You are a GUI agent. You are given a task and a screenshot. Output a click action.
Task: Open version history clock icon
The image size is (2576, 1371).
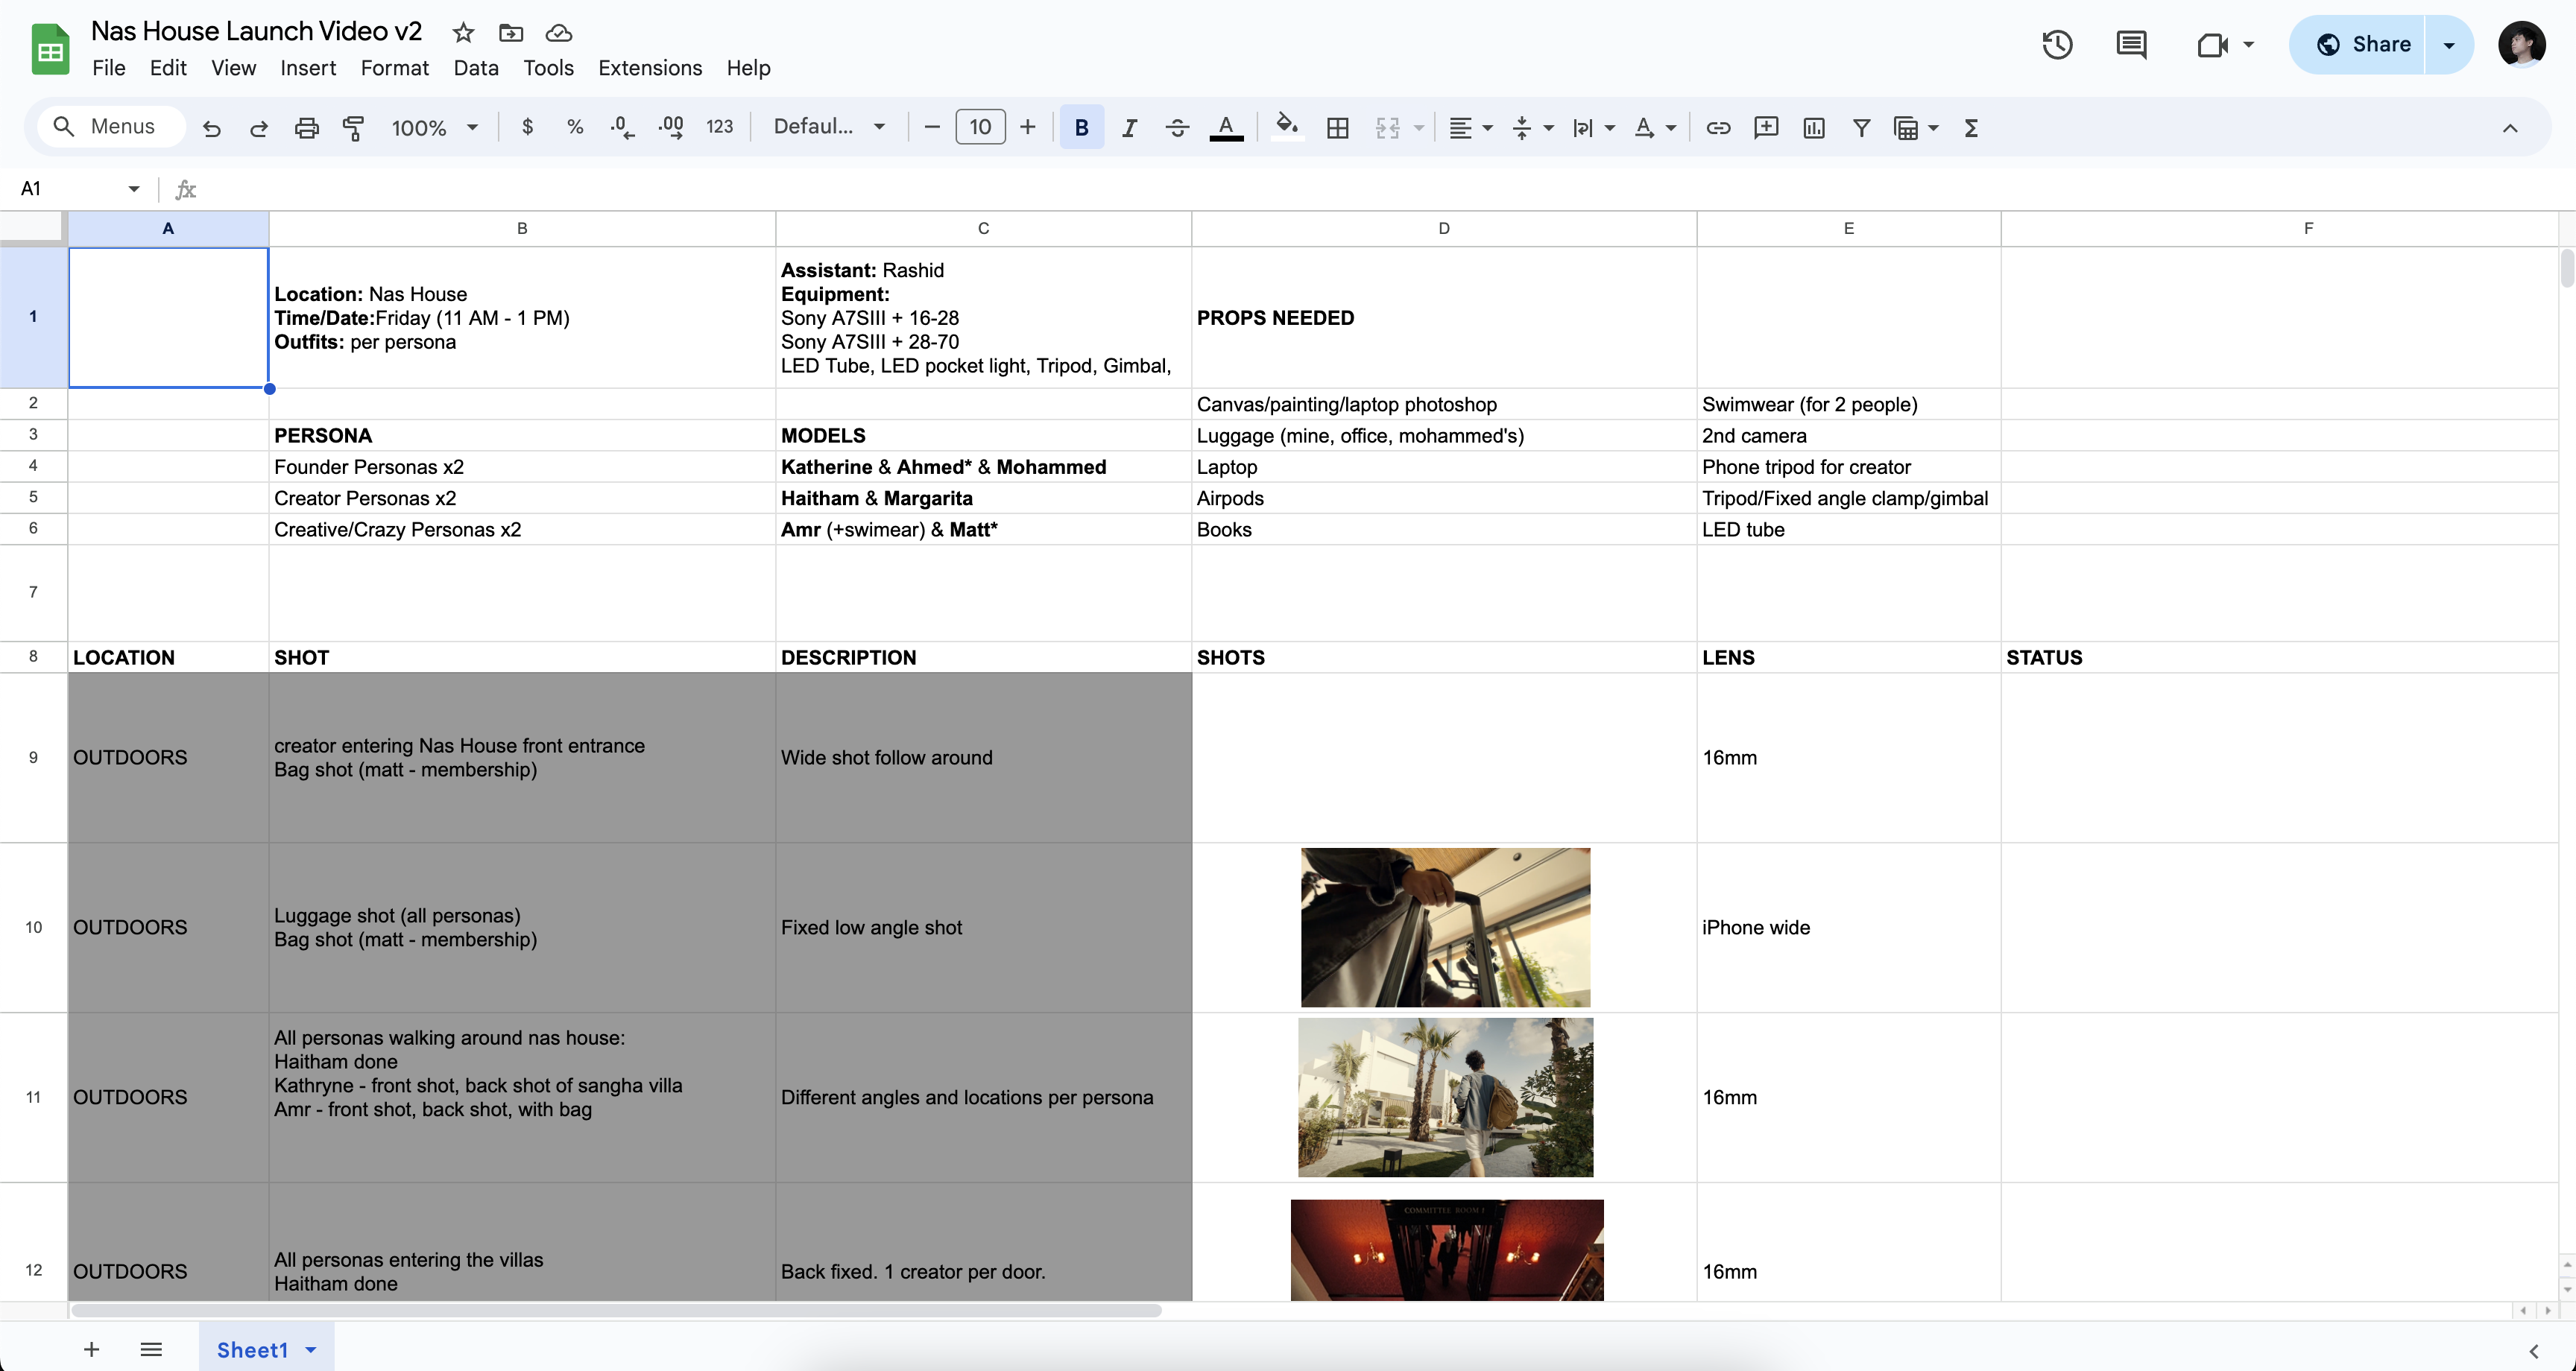(x=2057, y=45)
